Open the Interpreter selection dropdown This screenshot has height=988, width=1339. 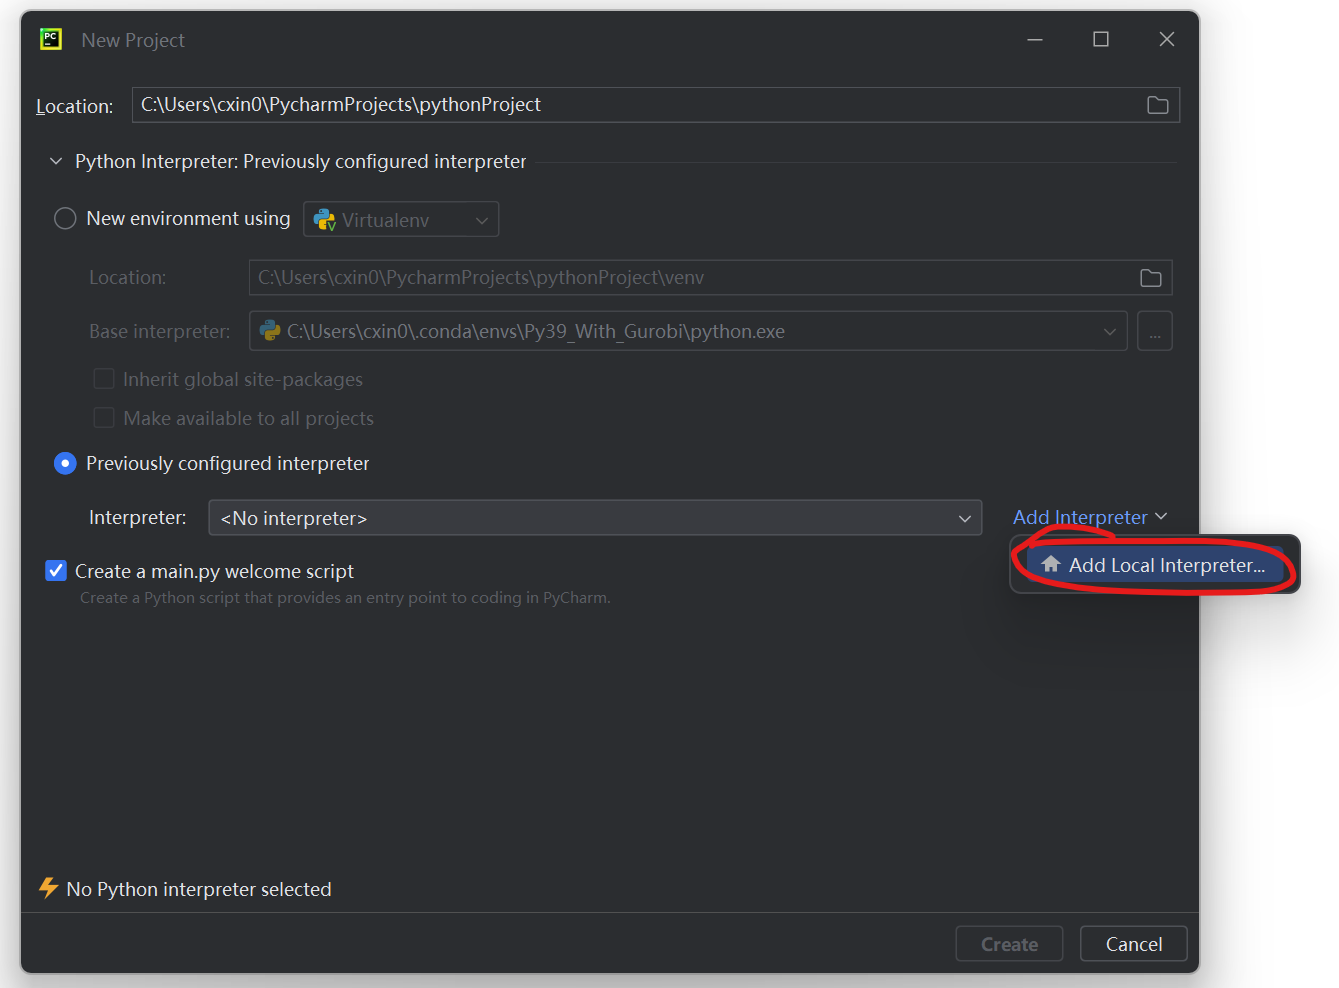coord(594,518)
